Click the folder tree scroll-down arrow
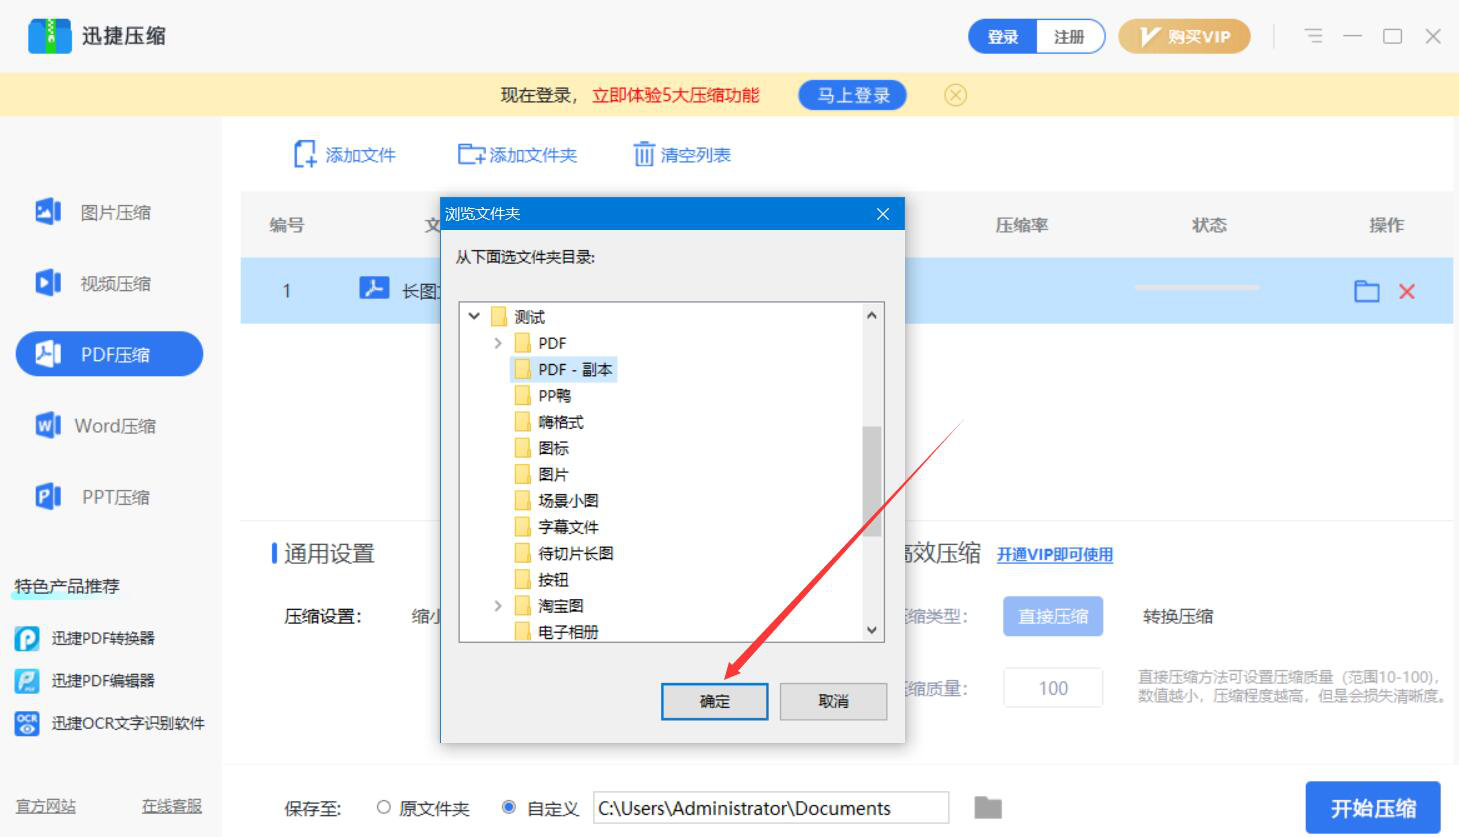This screenshot has height=837, width=1459. coord(872,630)
